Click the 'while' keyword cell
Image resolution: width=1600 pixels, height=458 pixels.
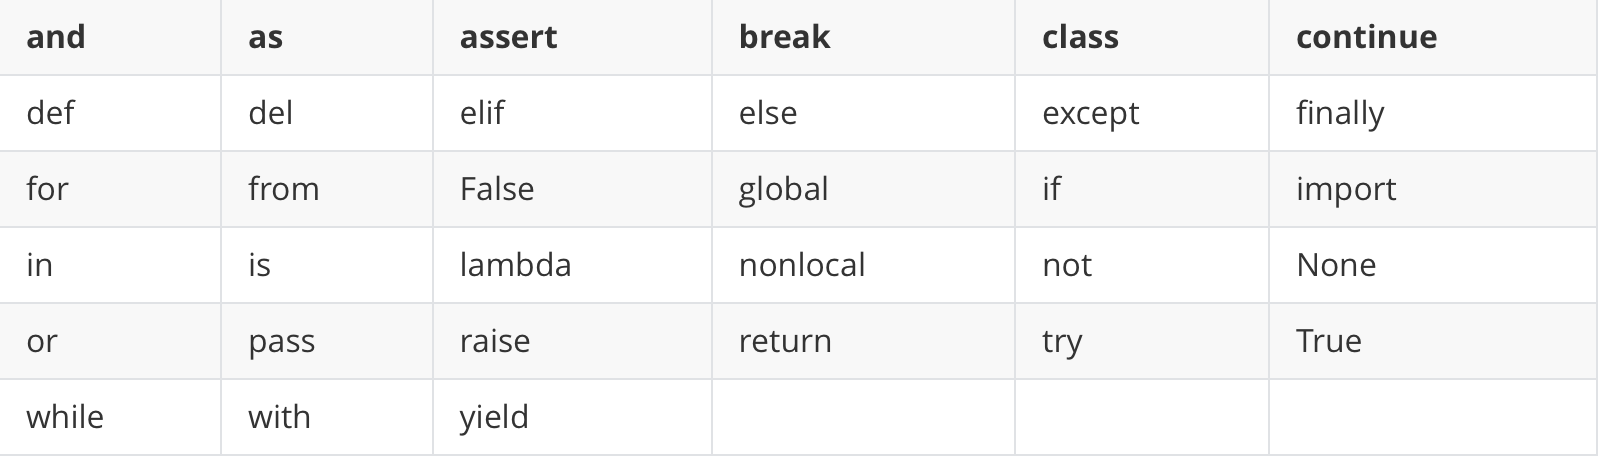pos(110,417)
